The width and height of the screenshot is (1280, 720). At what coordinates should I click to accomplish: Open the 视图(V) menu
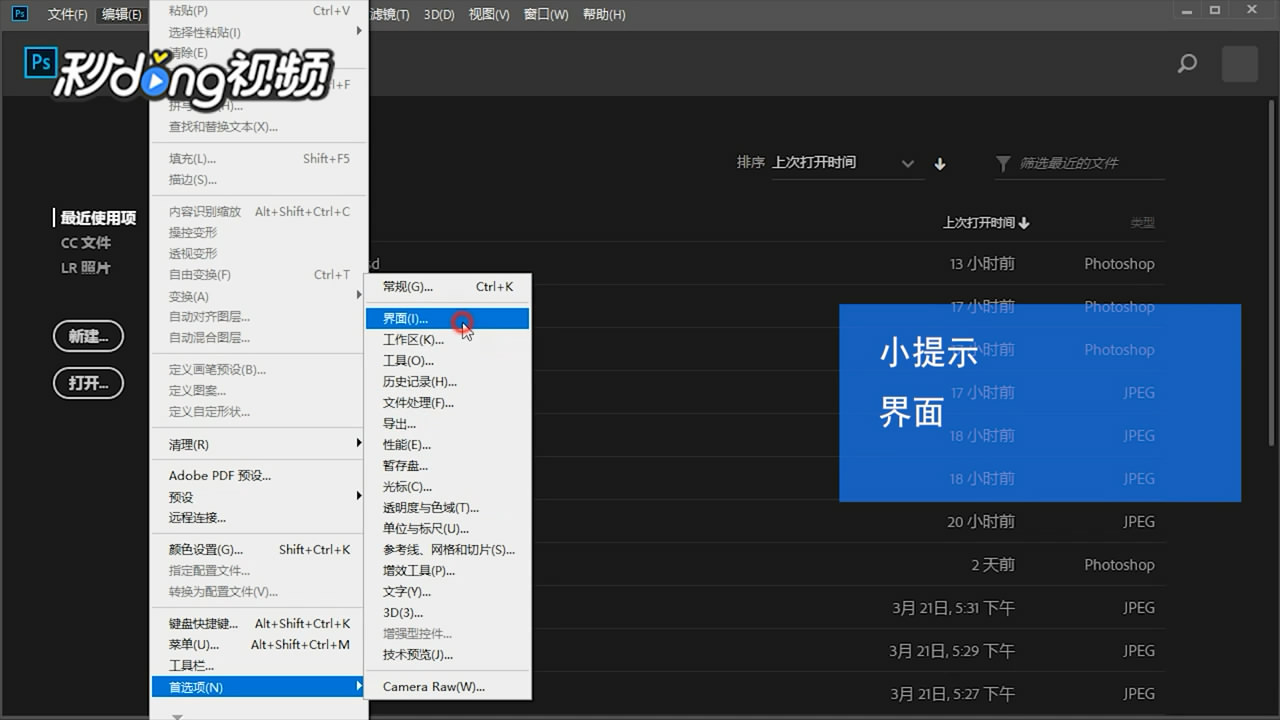pos(489,14)
